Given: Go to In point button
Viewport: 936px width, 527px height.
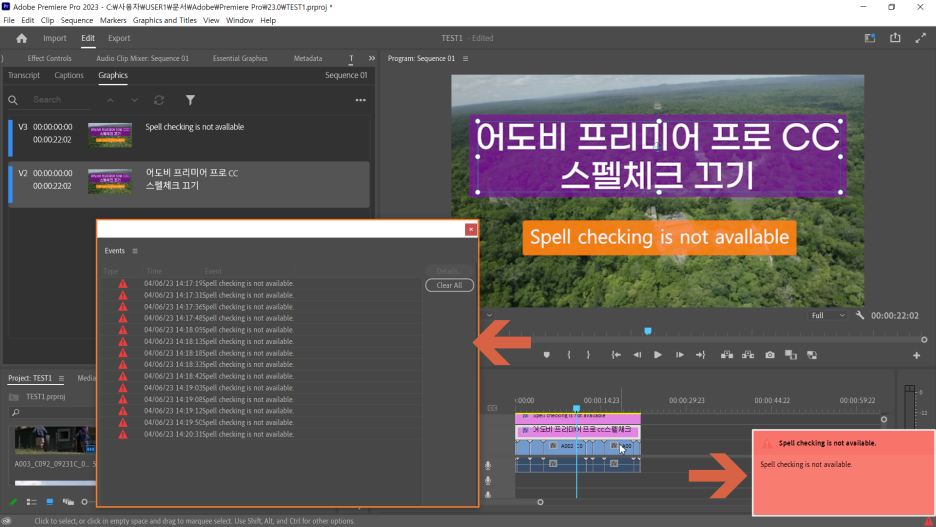Looking at the screenshot, I should click(x=616, y=355).
